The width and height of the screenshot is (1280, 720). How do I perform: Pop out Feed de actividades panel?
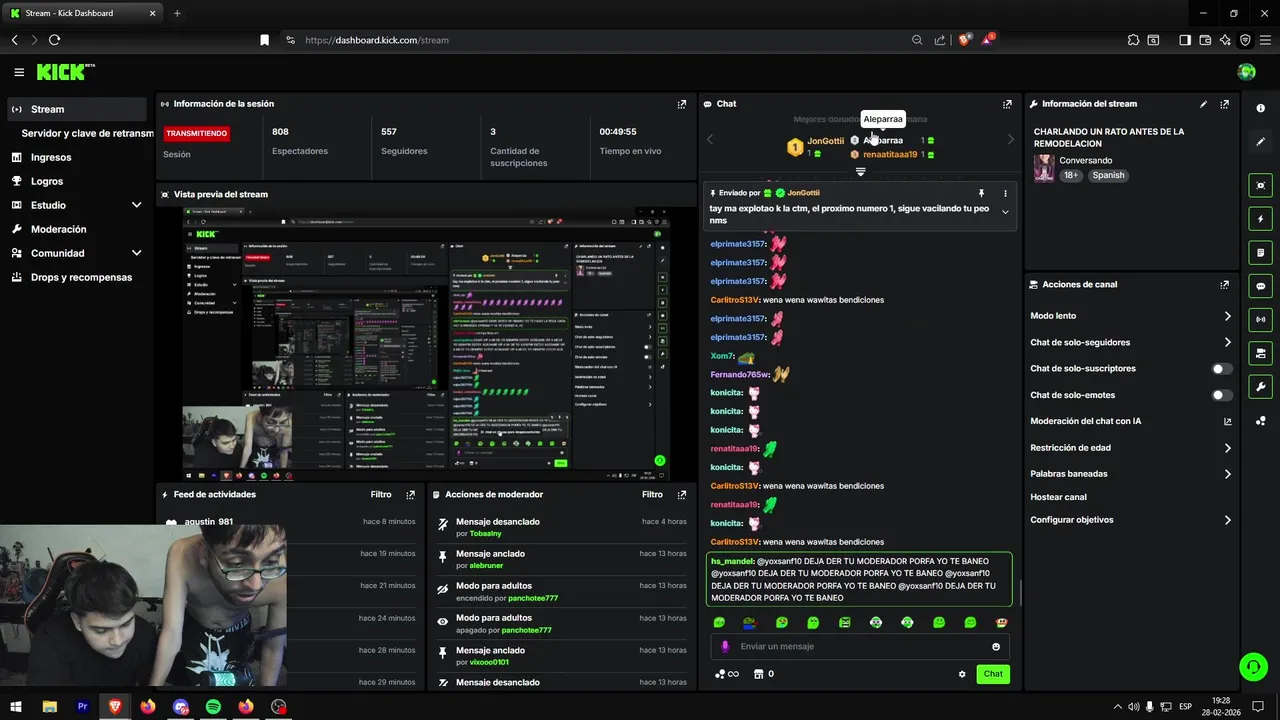410,495
